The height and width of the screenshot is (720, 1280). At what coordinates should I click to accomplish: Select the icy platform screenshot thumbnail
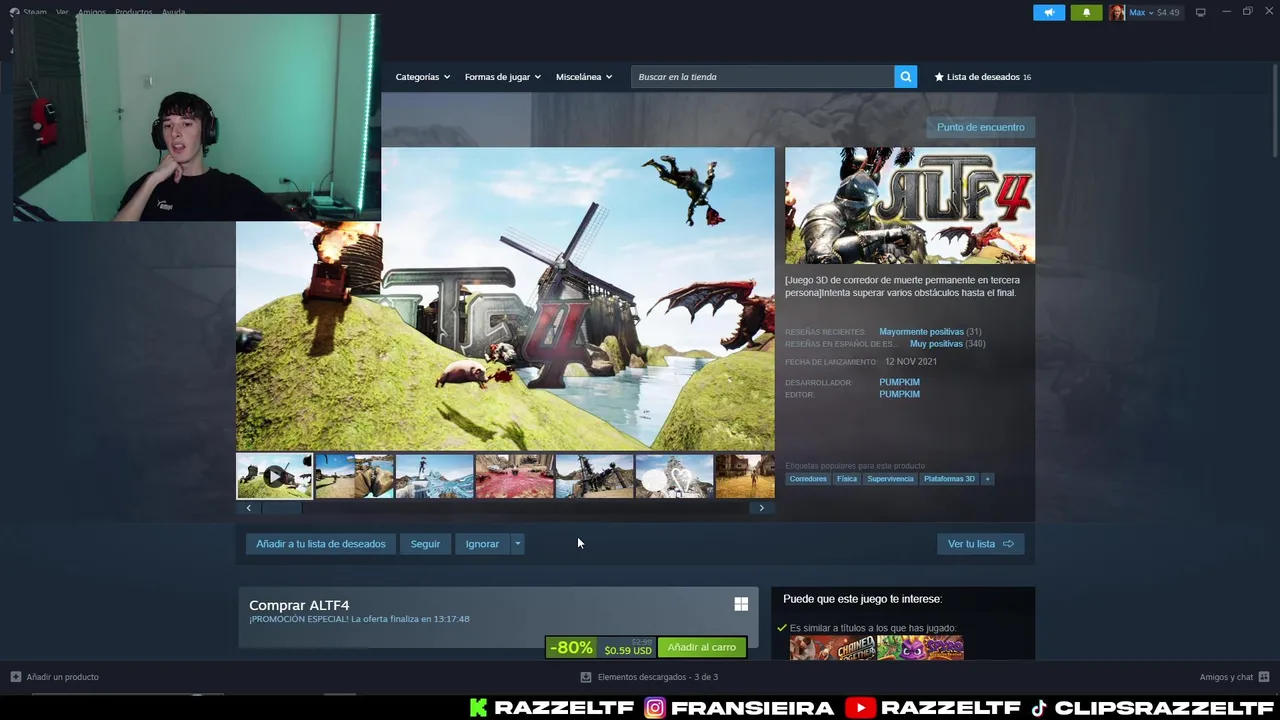click(434, 476)
